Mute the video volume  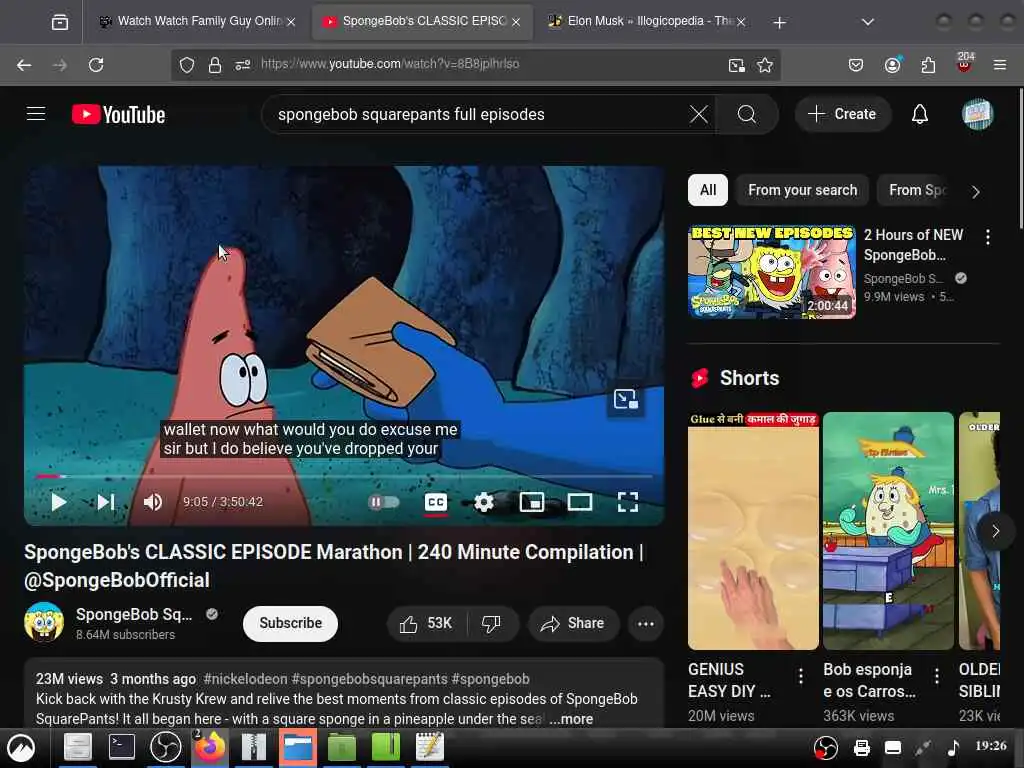[x=152, y=502]
